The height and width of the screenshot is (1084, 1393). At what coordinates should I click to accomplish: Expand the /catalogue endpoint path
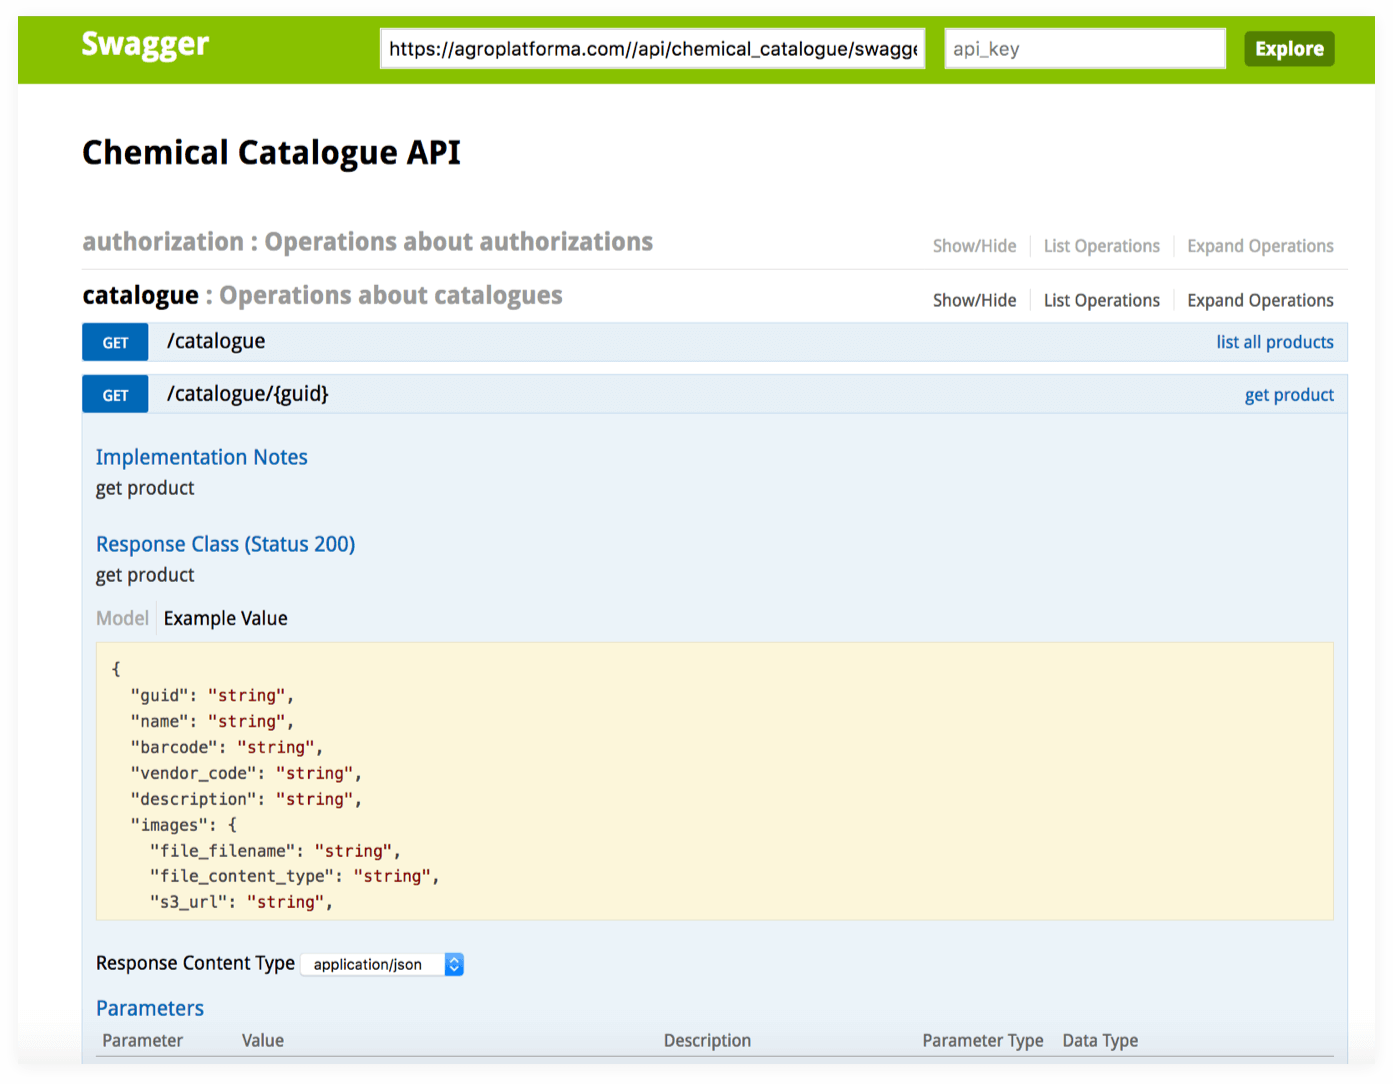[216, 341]
